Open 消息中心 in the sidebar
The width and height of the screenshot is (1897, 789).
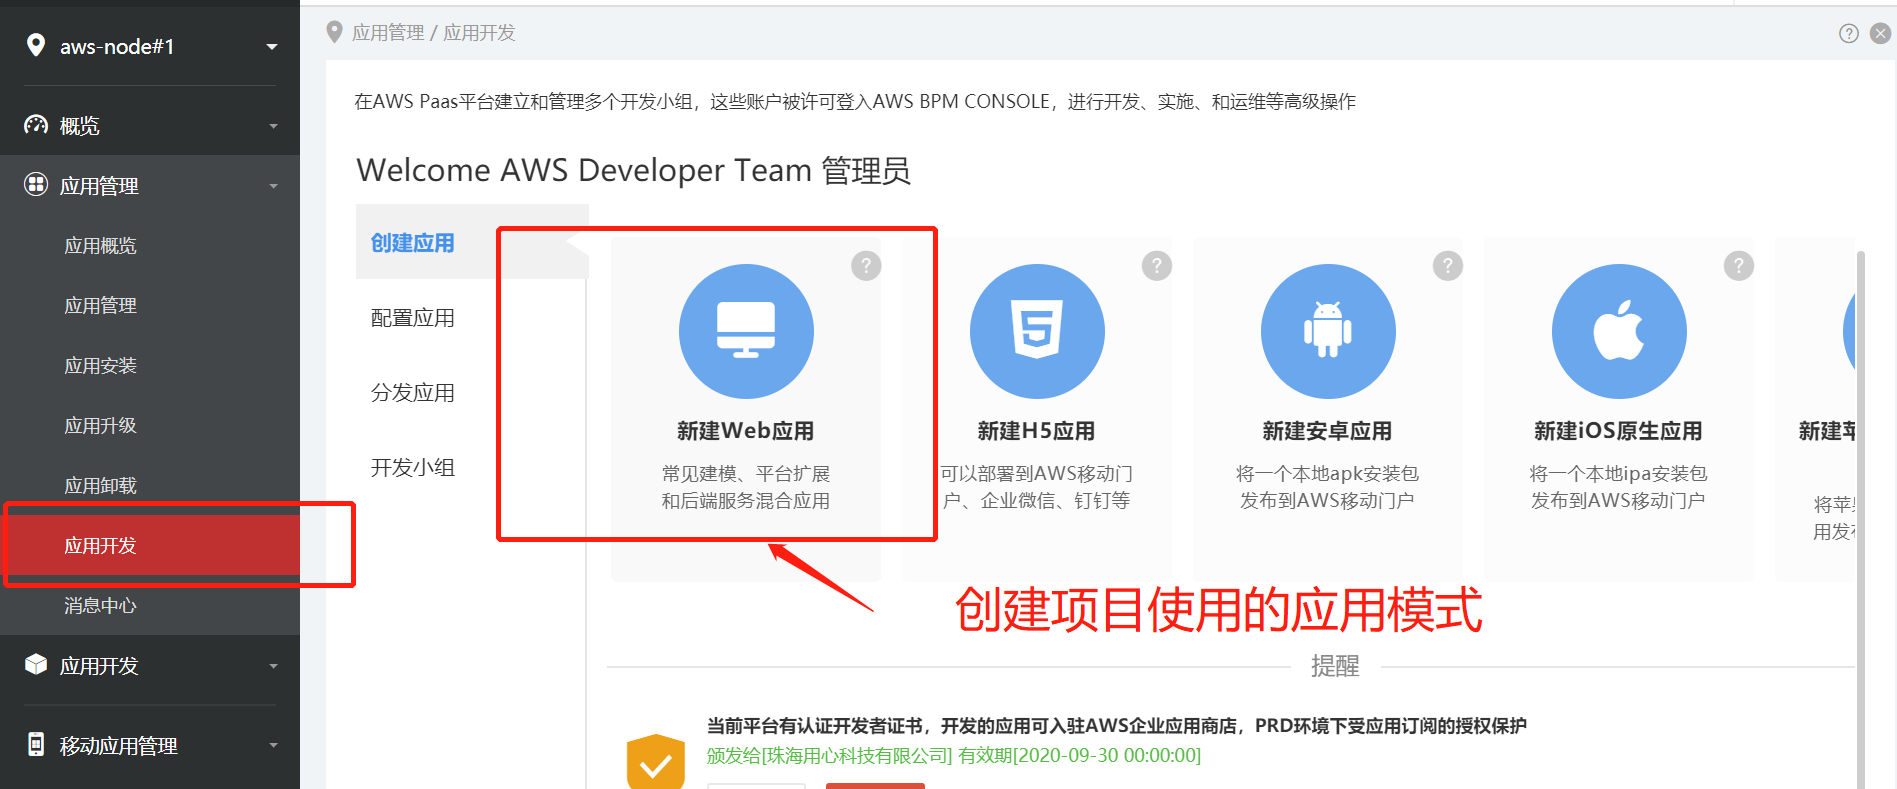coord(100,606)
